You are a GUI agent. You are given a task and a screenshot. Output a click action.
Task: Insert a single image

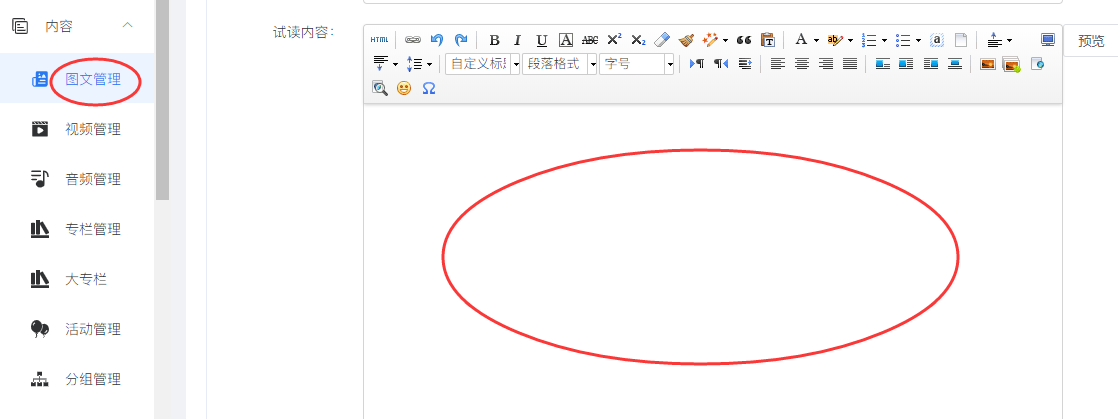pyautogui.click(x=988, y=64)
